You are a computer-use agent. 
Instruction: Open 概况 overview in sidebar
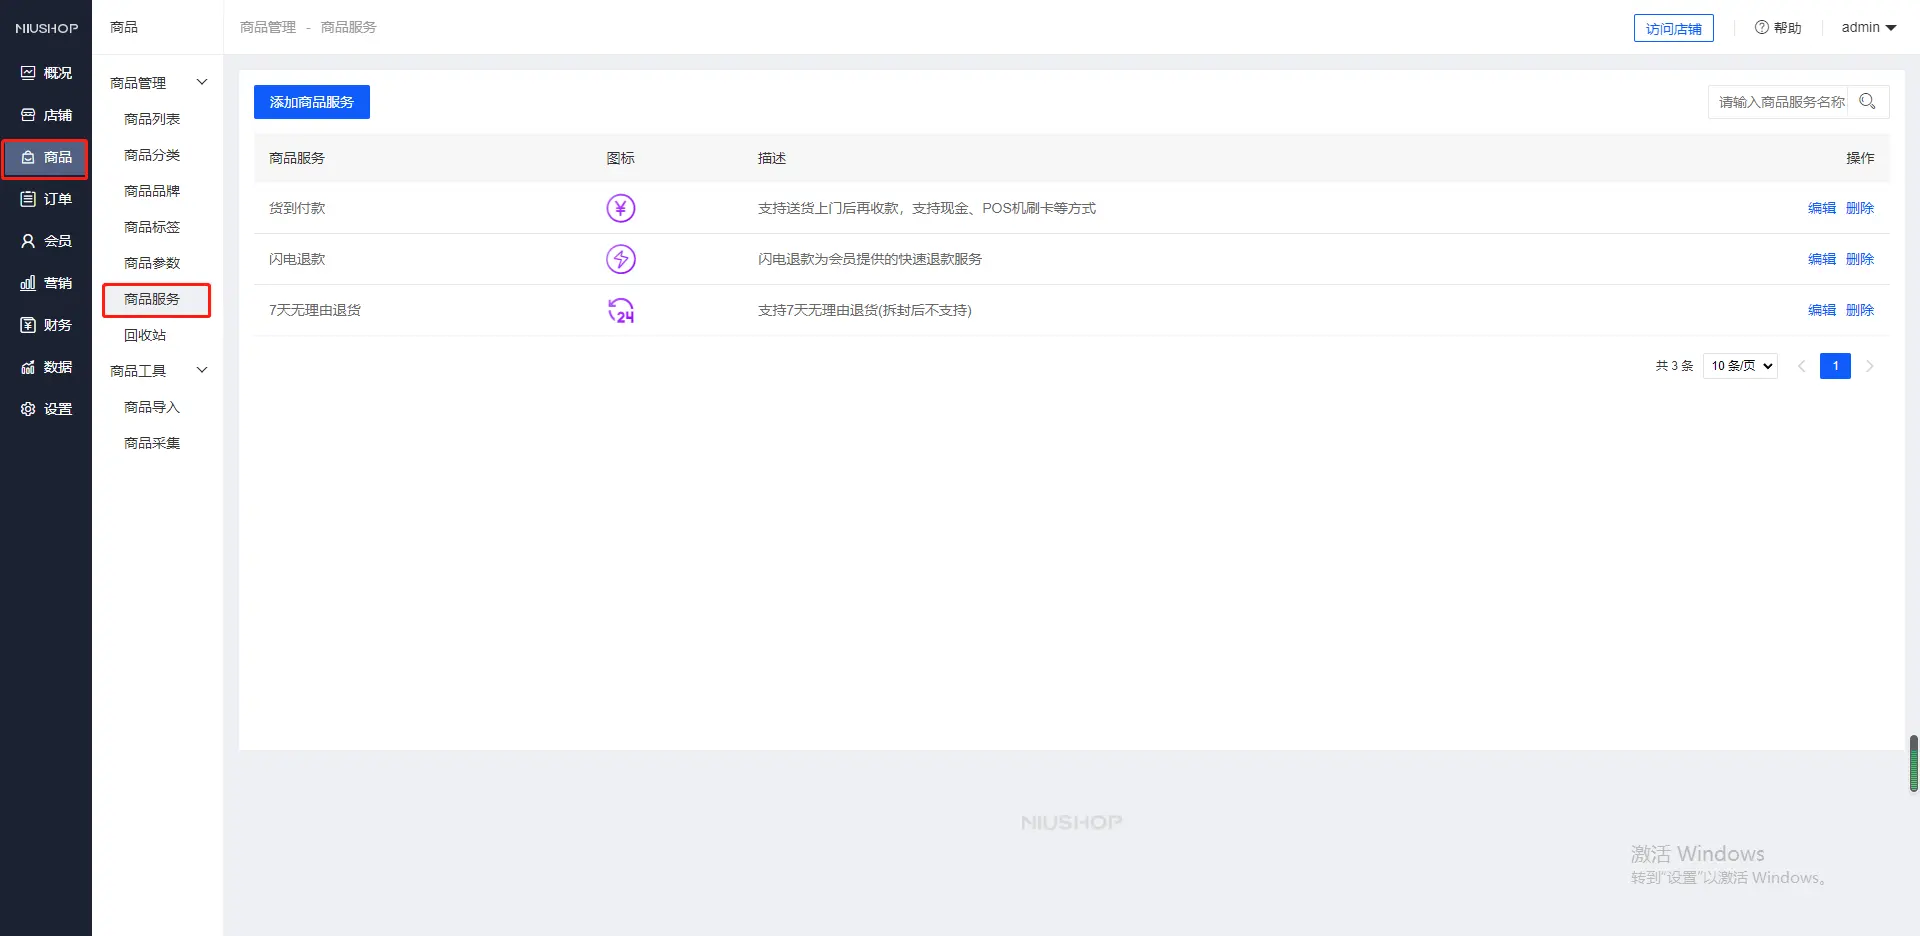46,73
